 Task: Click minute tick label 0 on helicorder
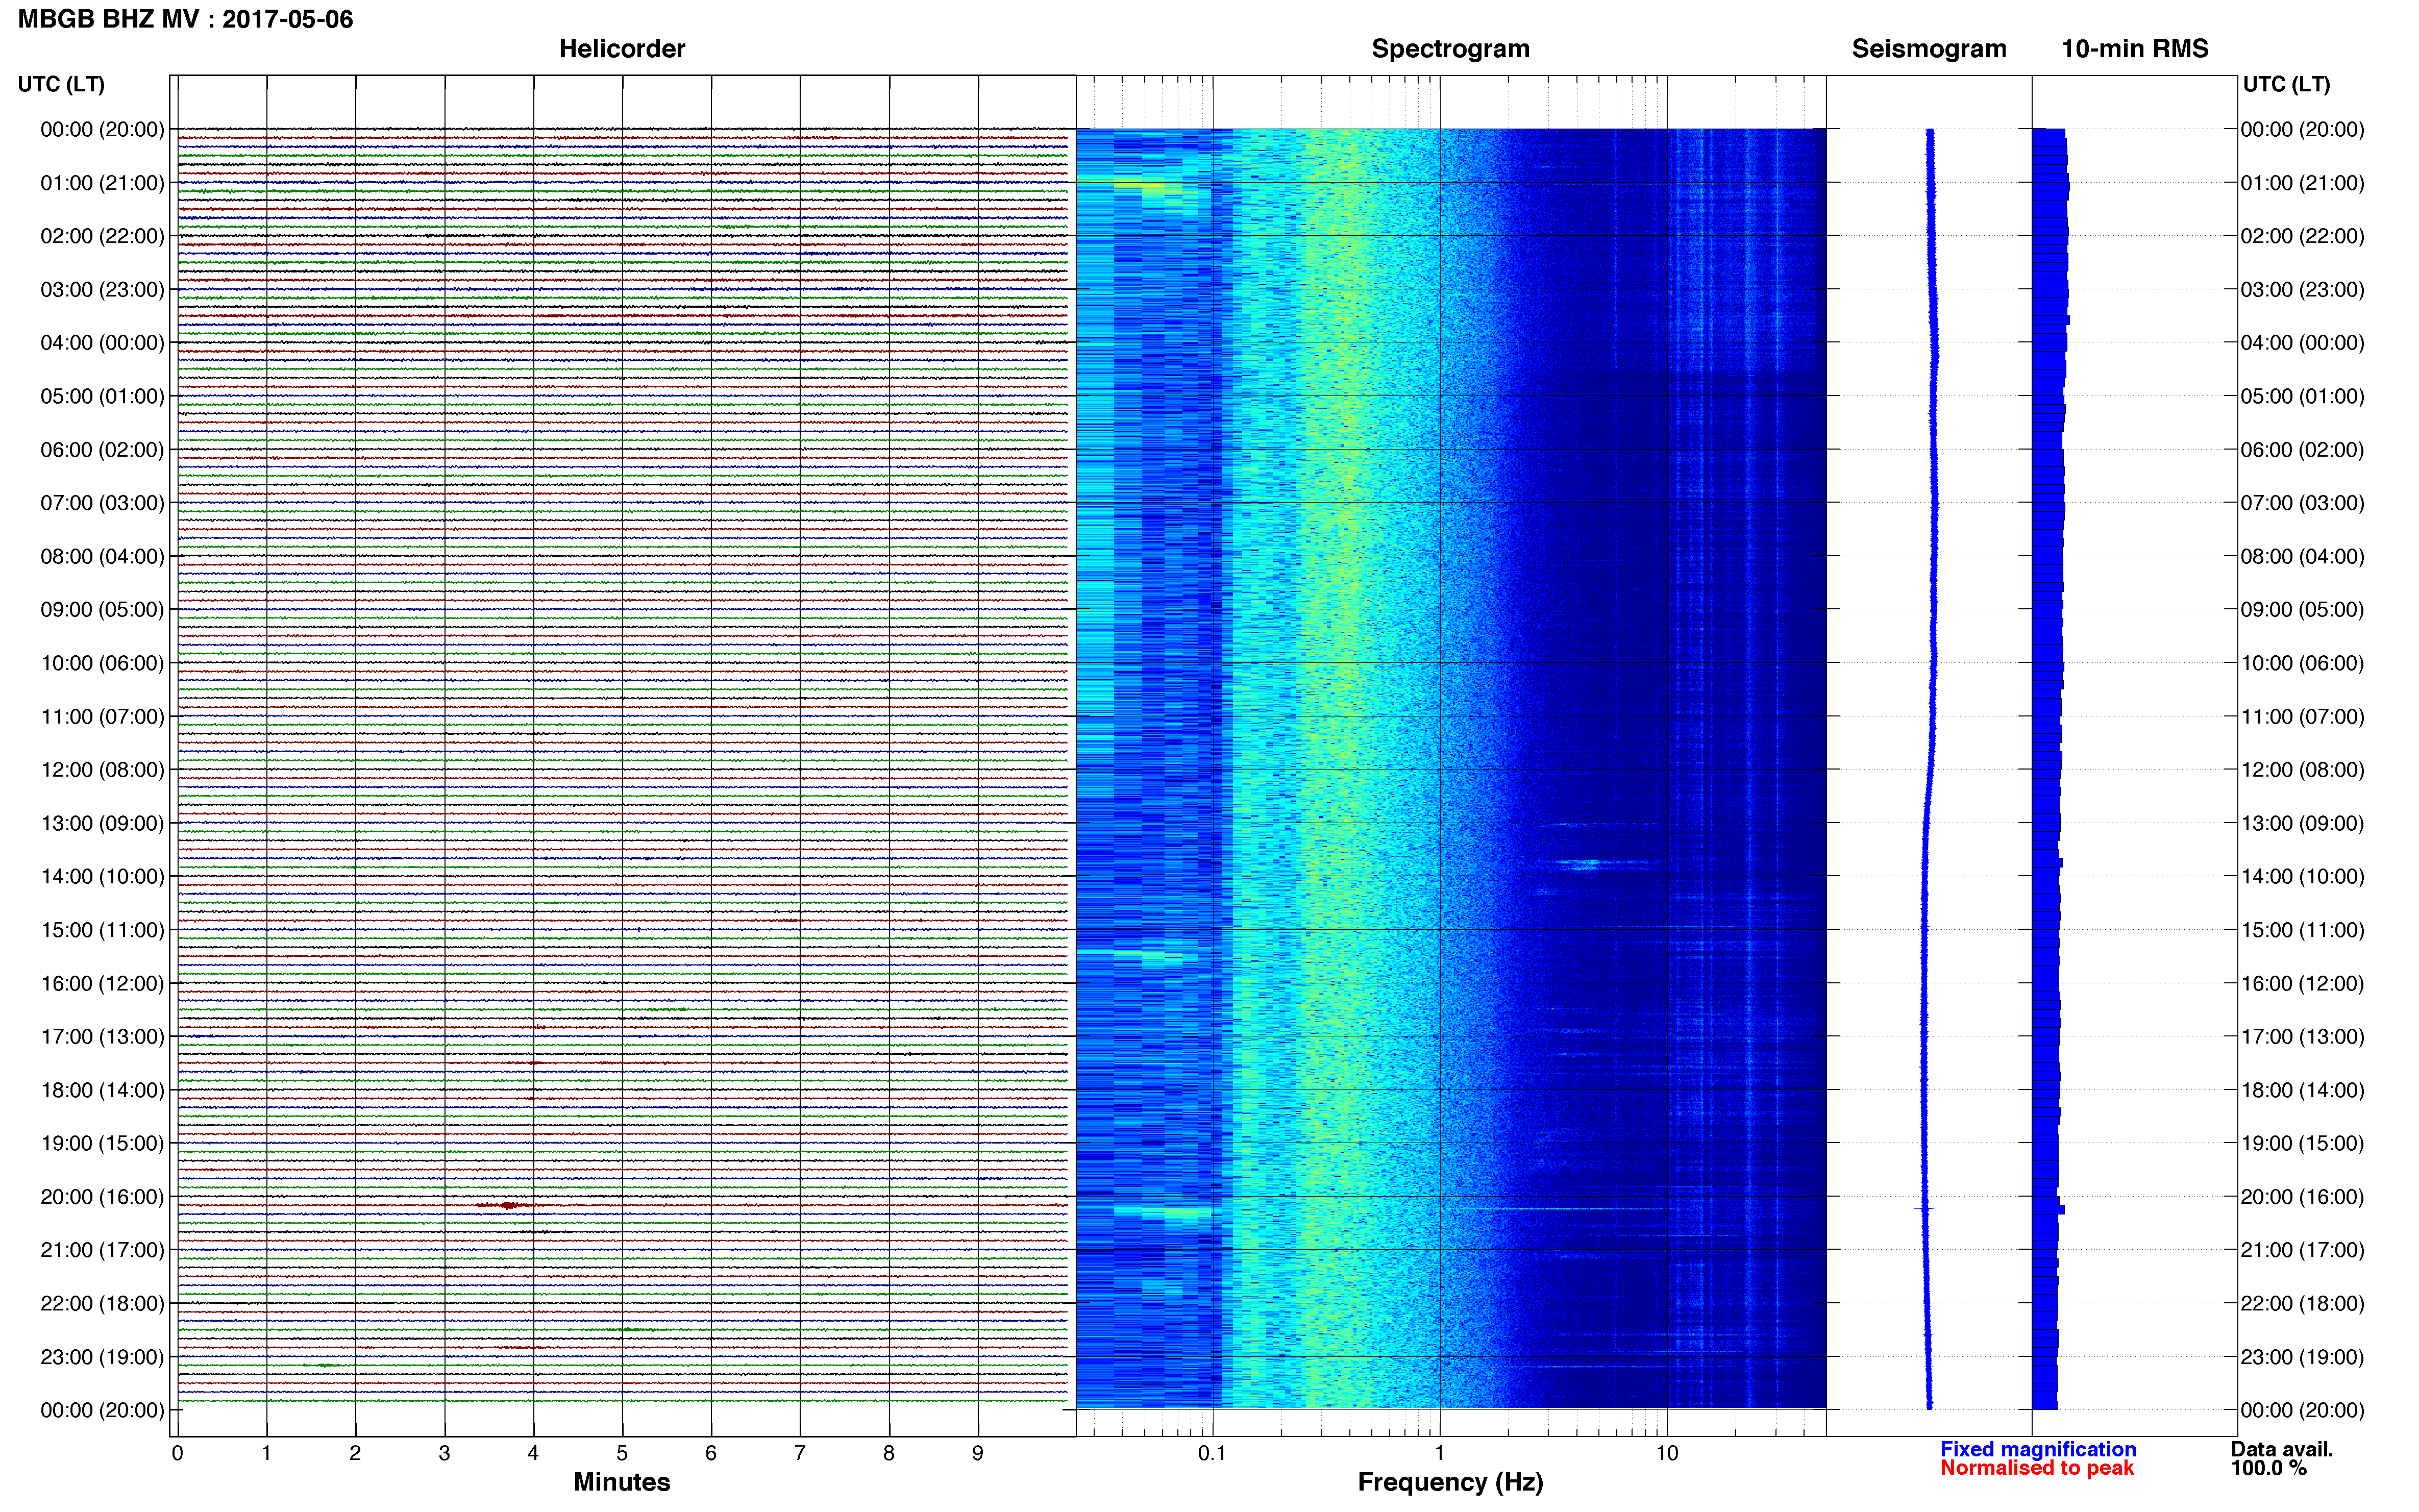(177, 1453)
